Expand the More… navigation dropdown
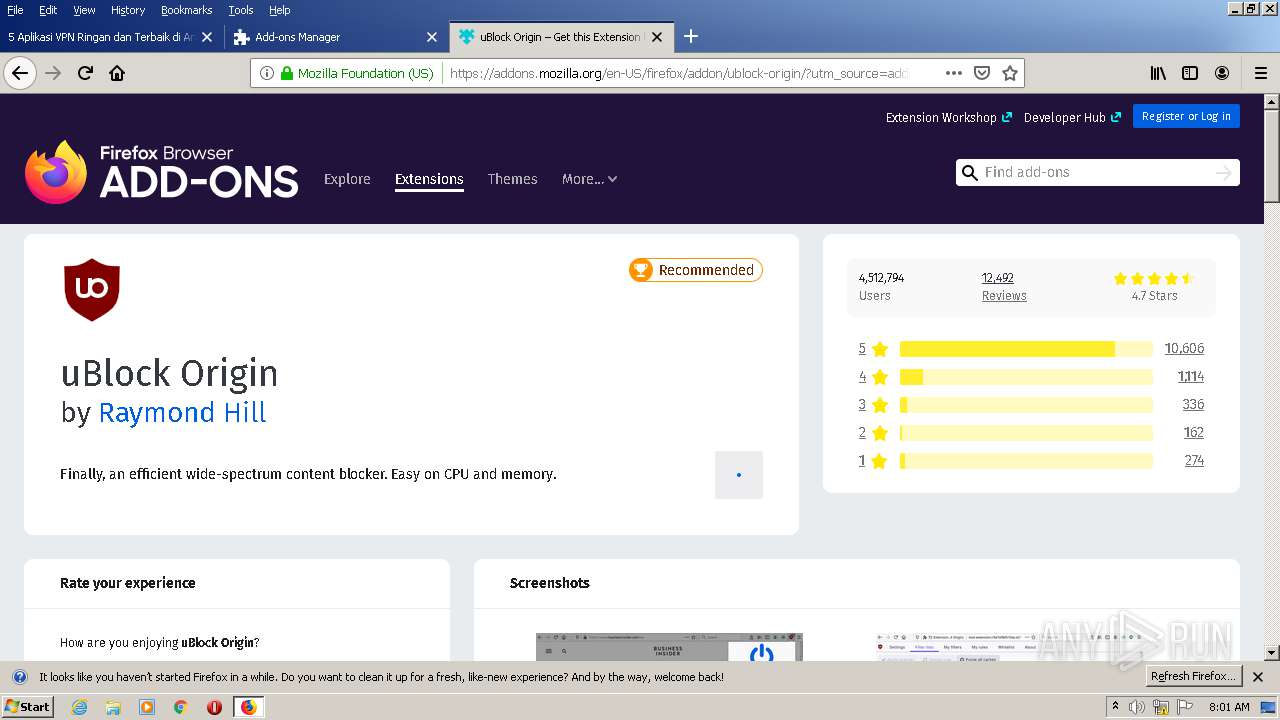Image resolution: width=1280 pixels, height=720 pixels. (x=589, y=179)
